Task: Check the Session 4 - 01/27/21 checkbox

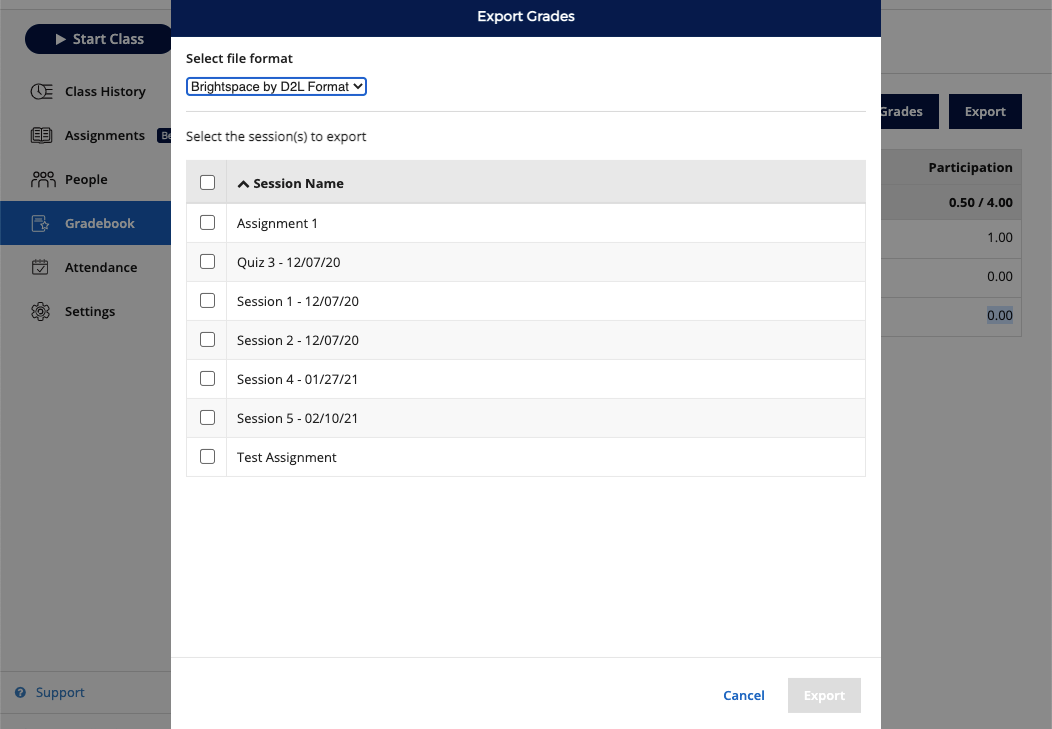Action: tap(207, 378)
